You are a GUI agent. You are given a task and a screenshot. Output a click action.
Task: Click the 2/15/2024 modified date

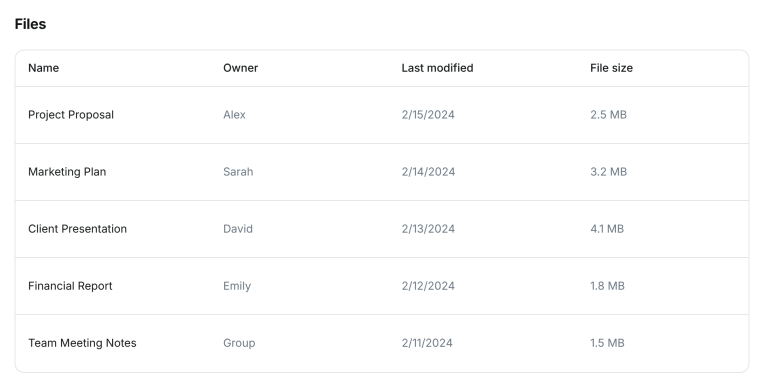pyautogui.click(x=428, y=115)
